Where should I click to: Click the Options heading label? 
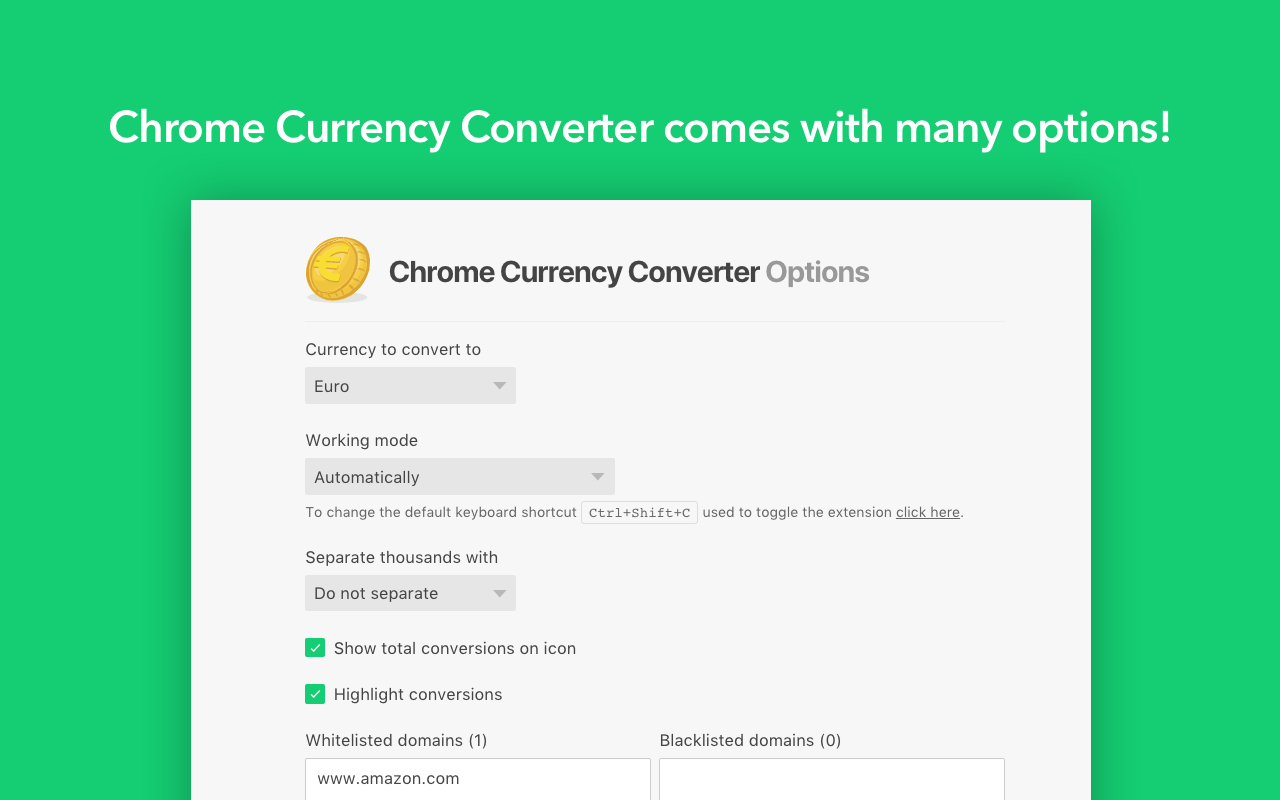point(817,271)
